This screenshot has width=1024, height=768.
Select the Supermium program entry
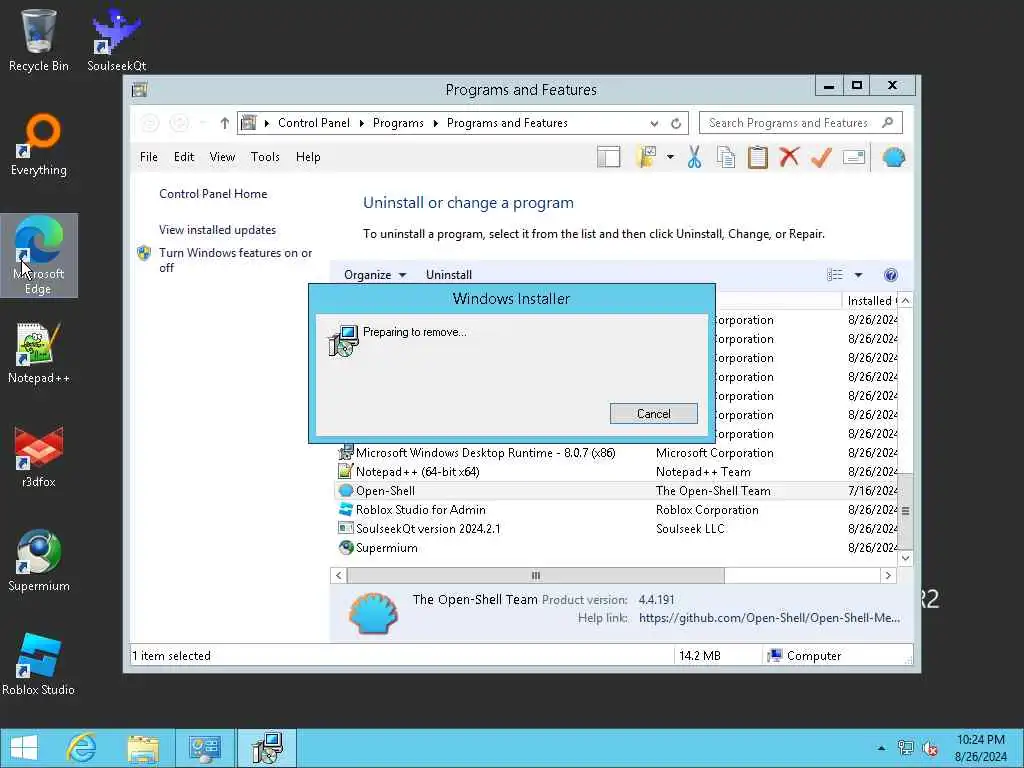(614, 547)
